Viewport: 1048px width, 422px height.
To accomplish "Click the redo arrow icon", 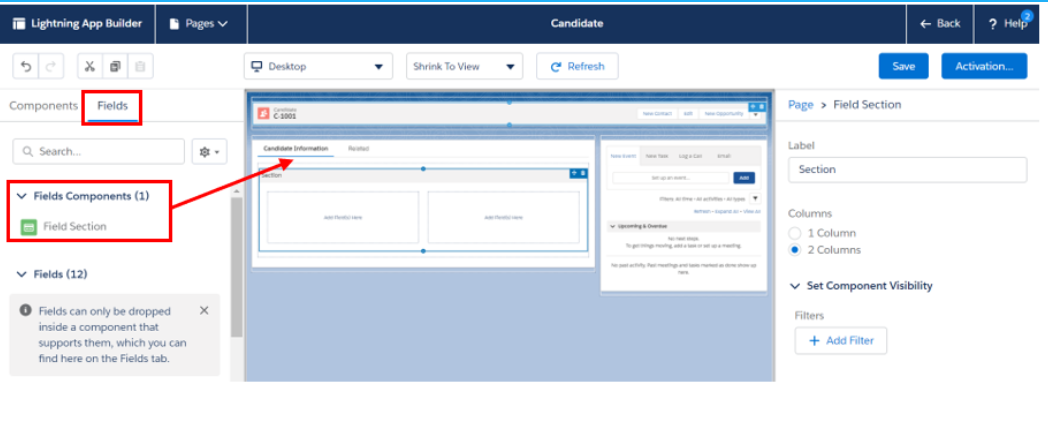I will coord(51,67).
